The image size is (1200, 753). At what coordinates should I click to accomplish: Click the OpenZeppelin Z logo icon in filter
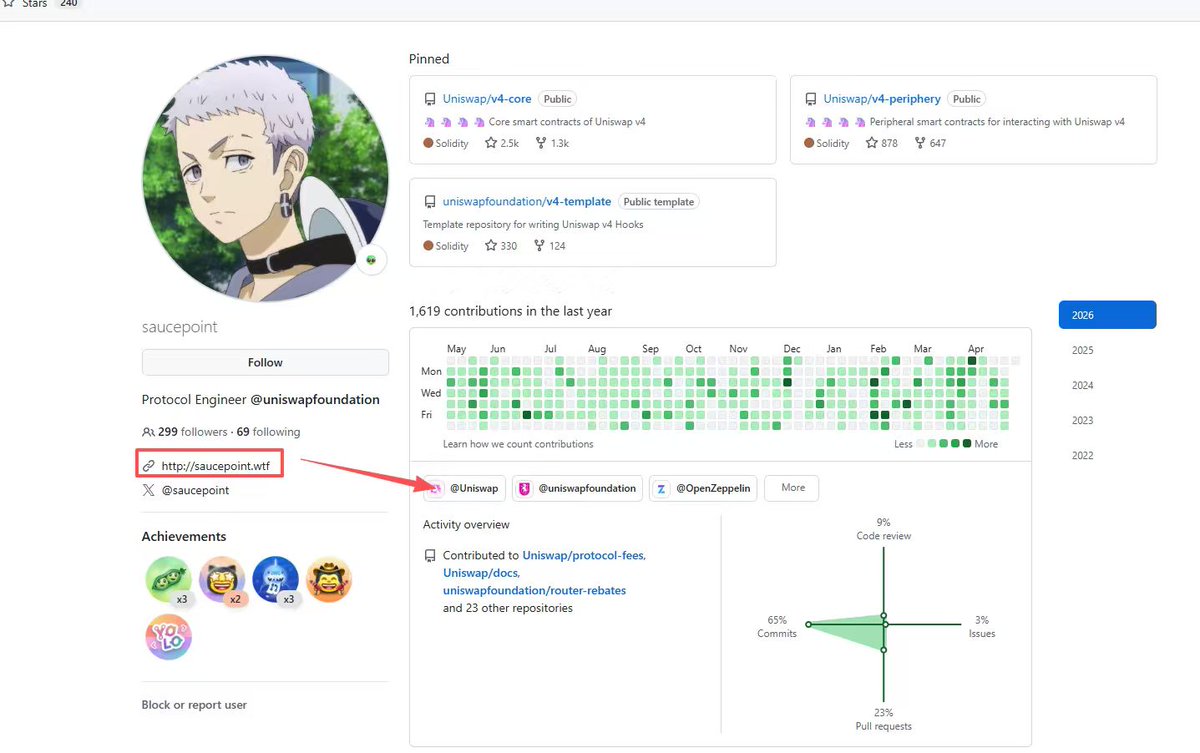pyautogui.click(x=663, y=488)
